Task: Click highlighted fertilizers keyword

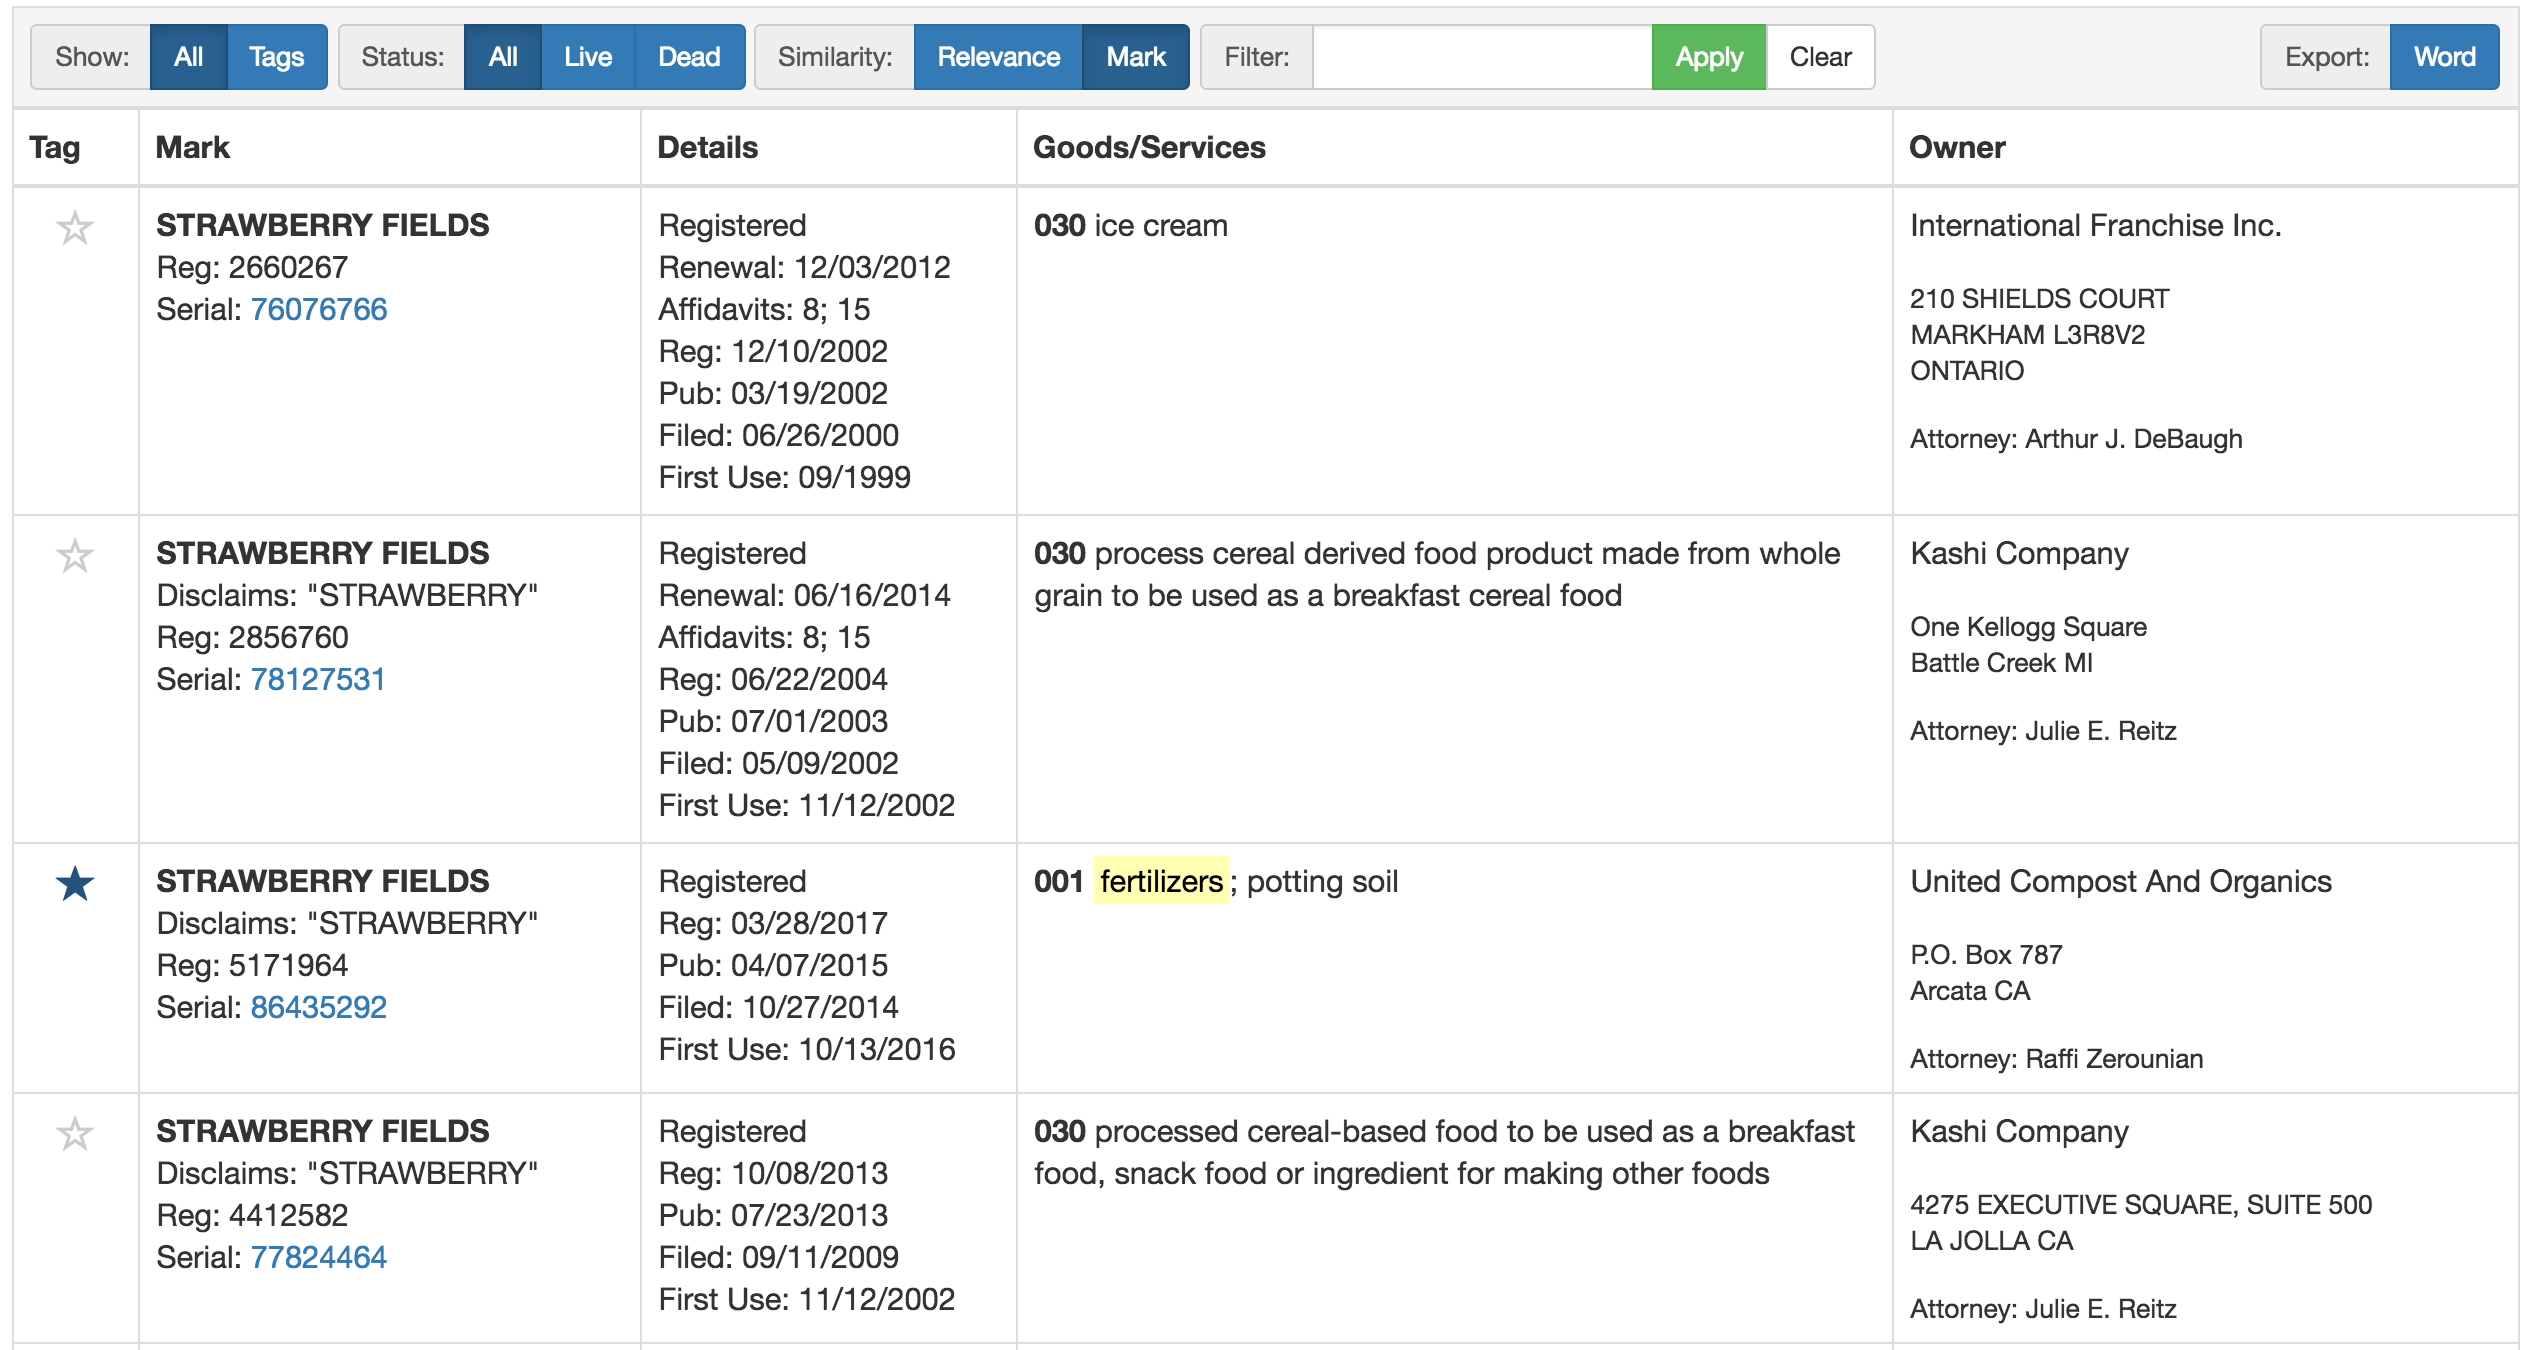Action: (1160, 881)
